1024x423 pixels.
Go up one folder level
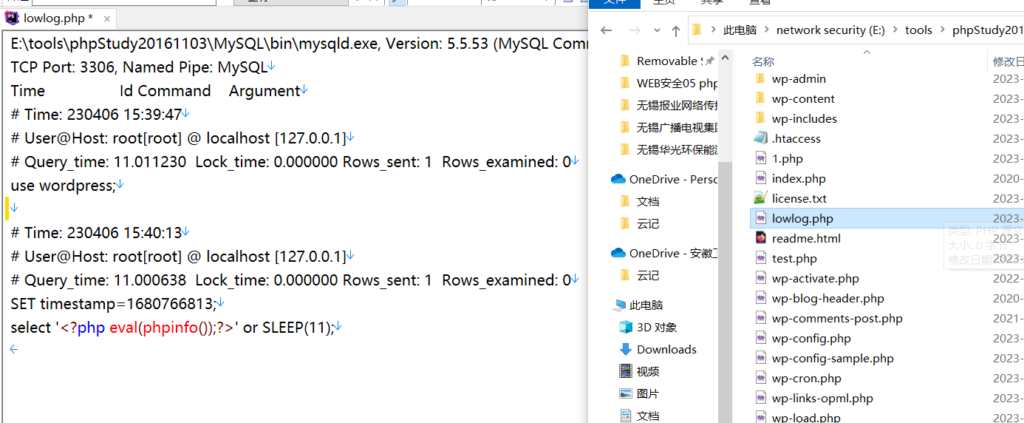676,31
